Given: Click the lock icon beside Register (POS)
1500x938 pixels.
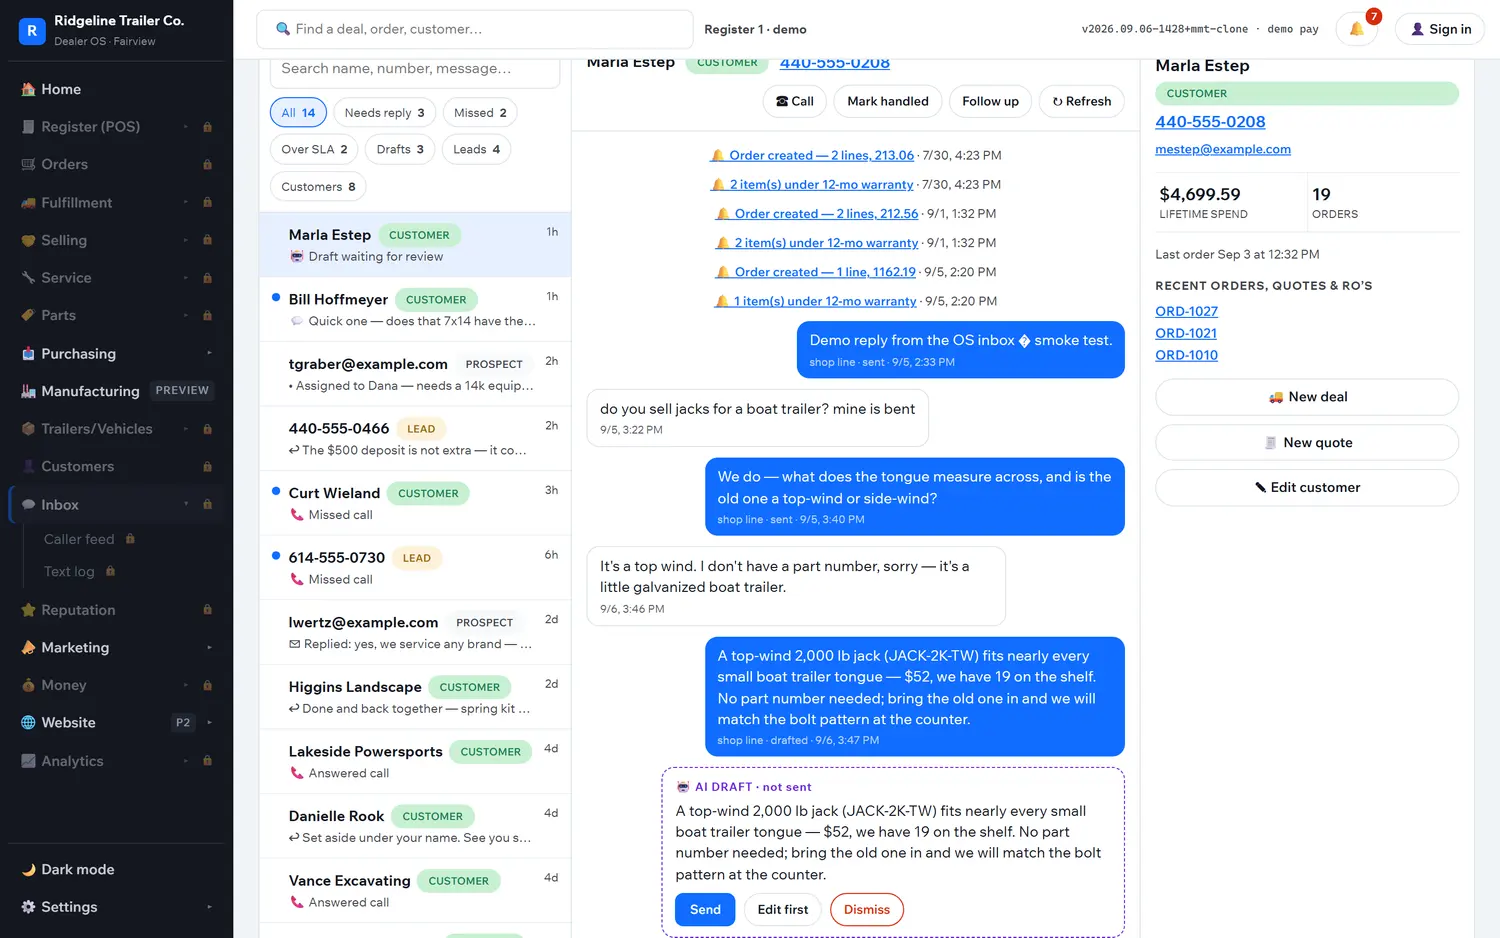Looking at the screenshot, I should click(x=207, y=127).
